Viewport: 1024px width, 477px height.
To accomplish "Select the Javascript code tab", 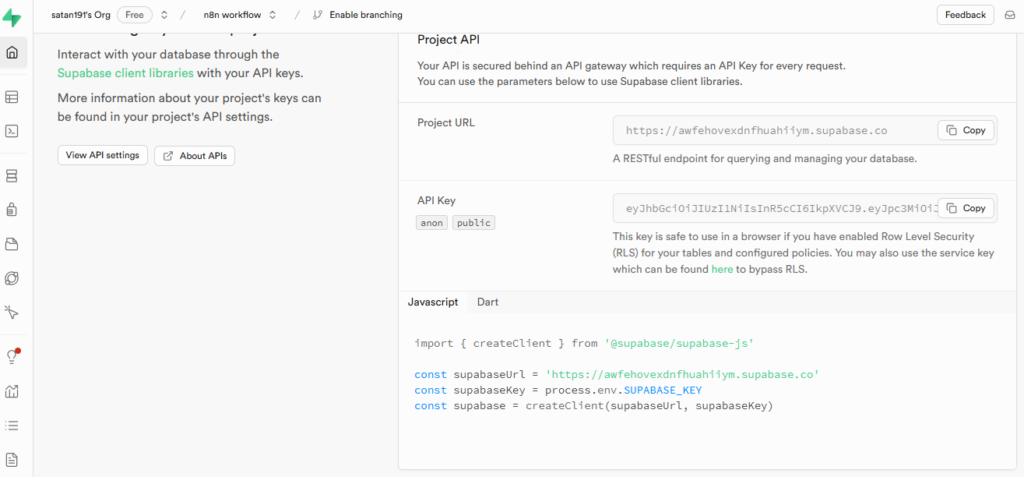I will click(433, 302).
